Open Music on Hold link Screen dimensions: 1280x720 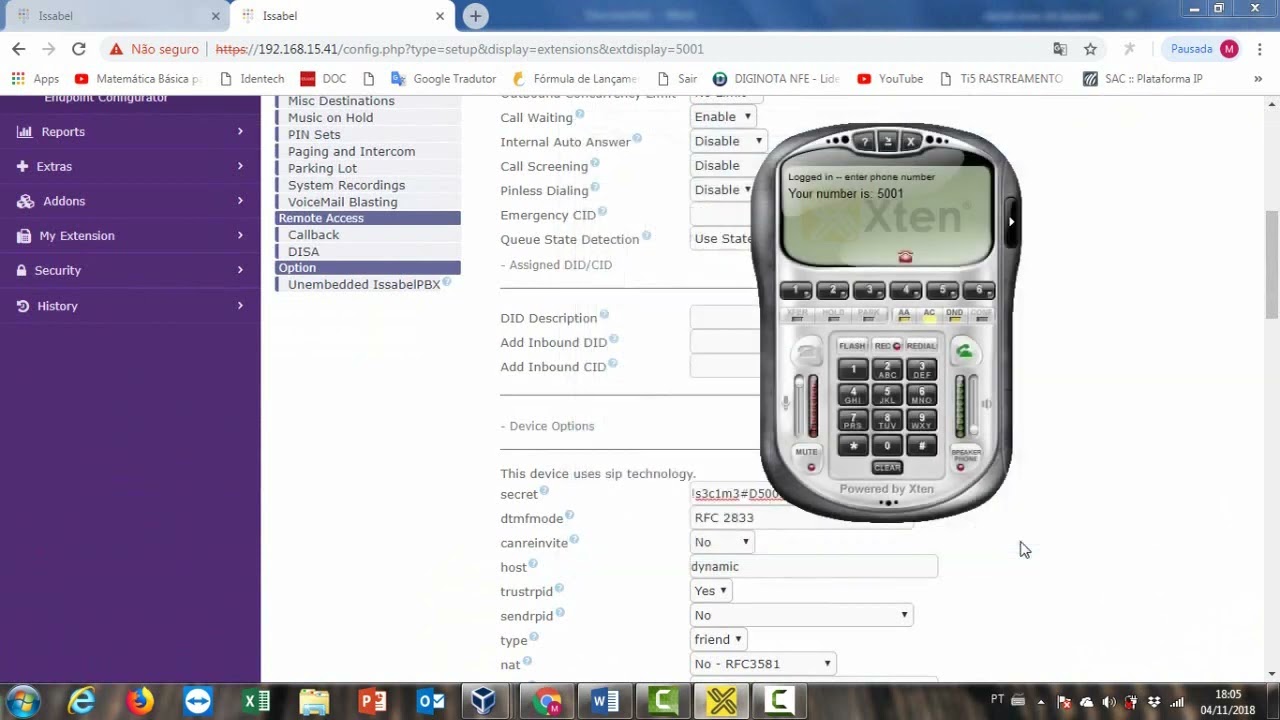tap(330, 118)
